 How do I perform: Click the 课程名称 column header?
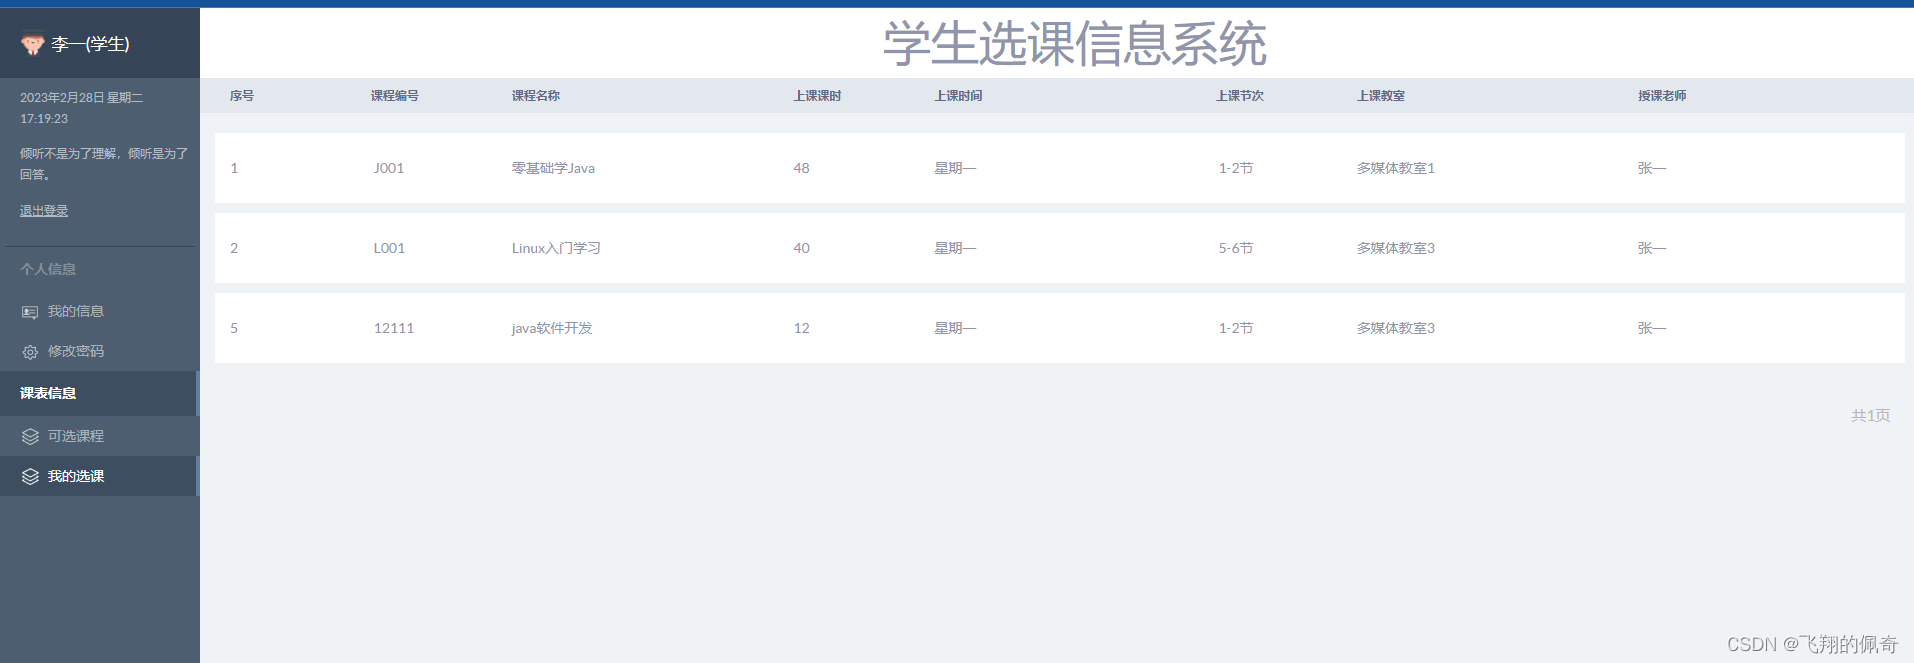536,96
